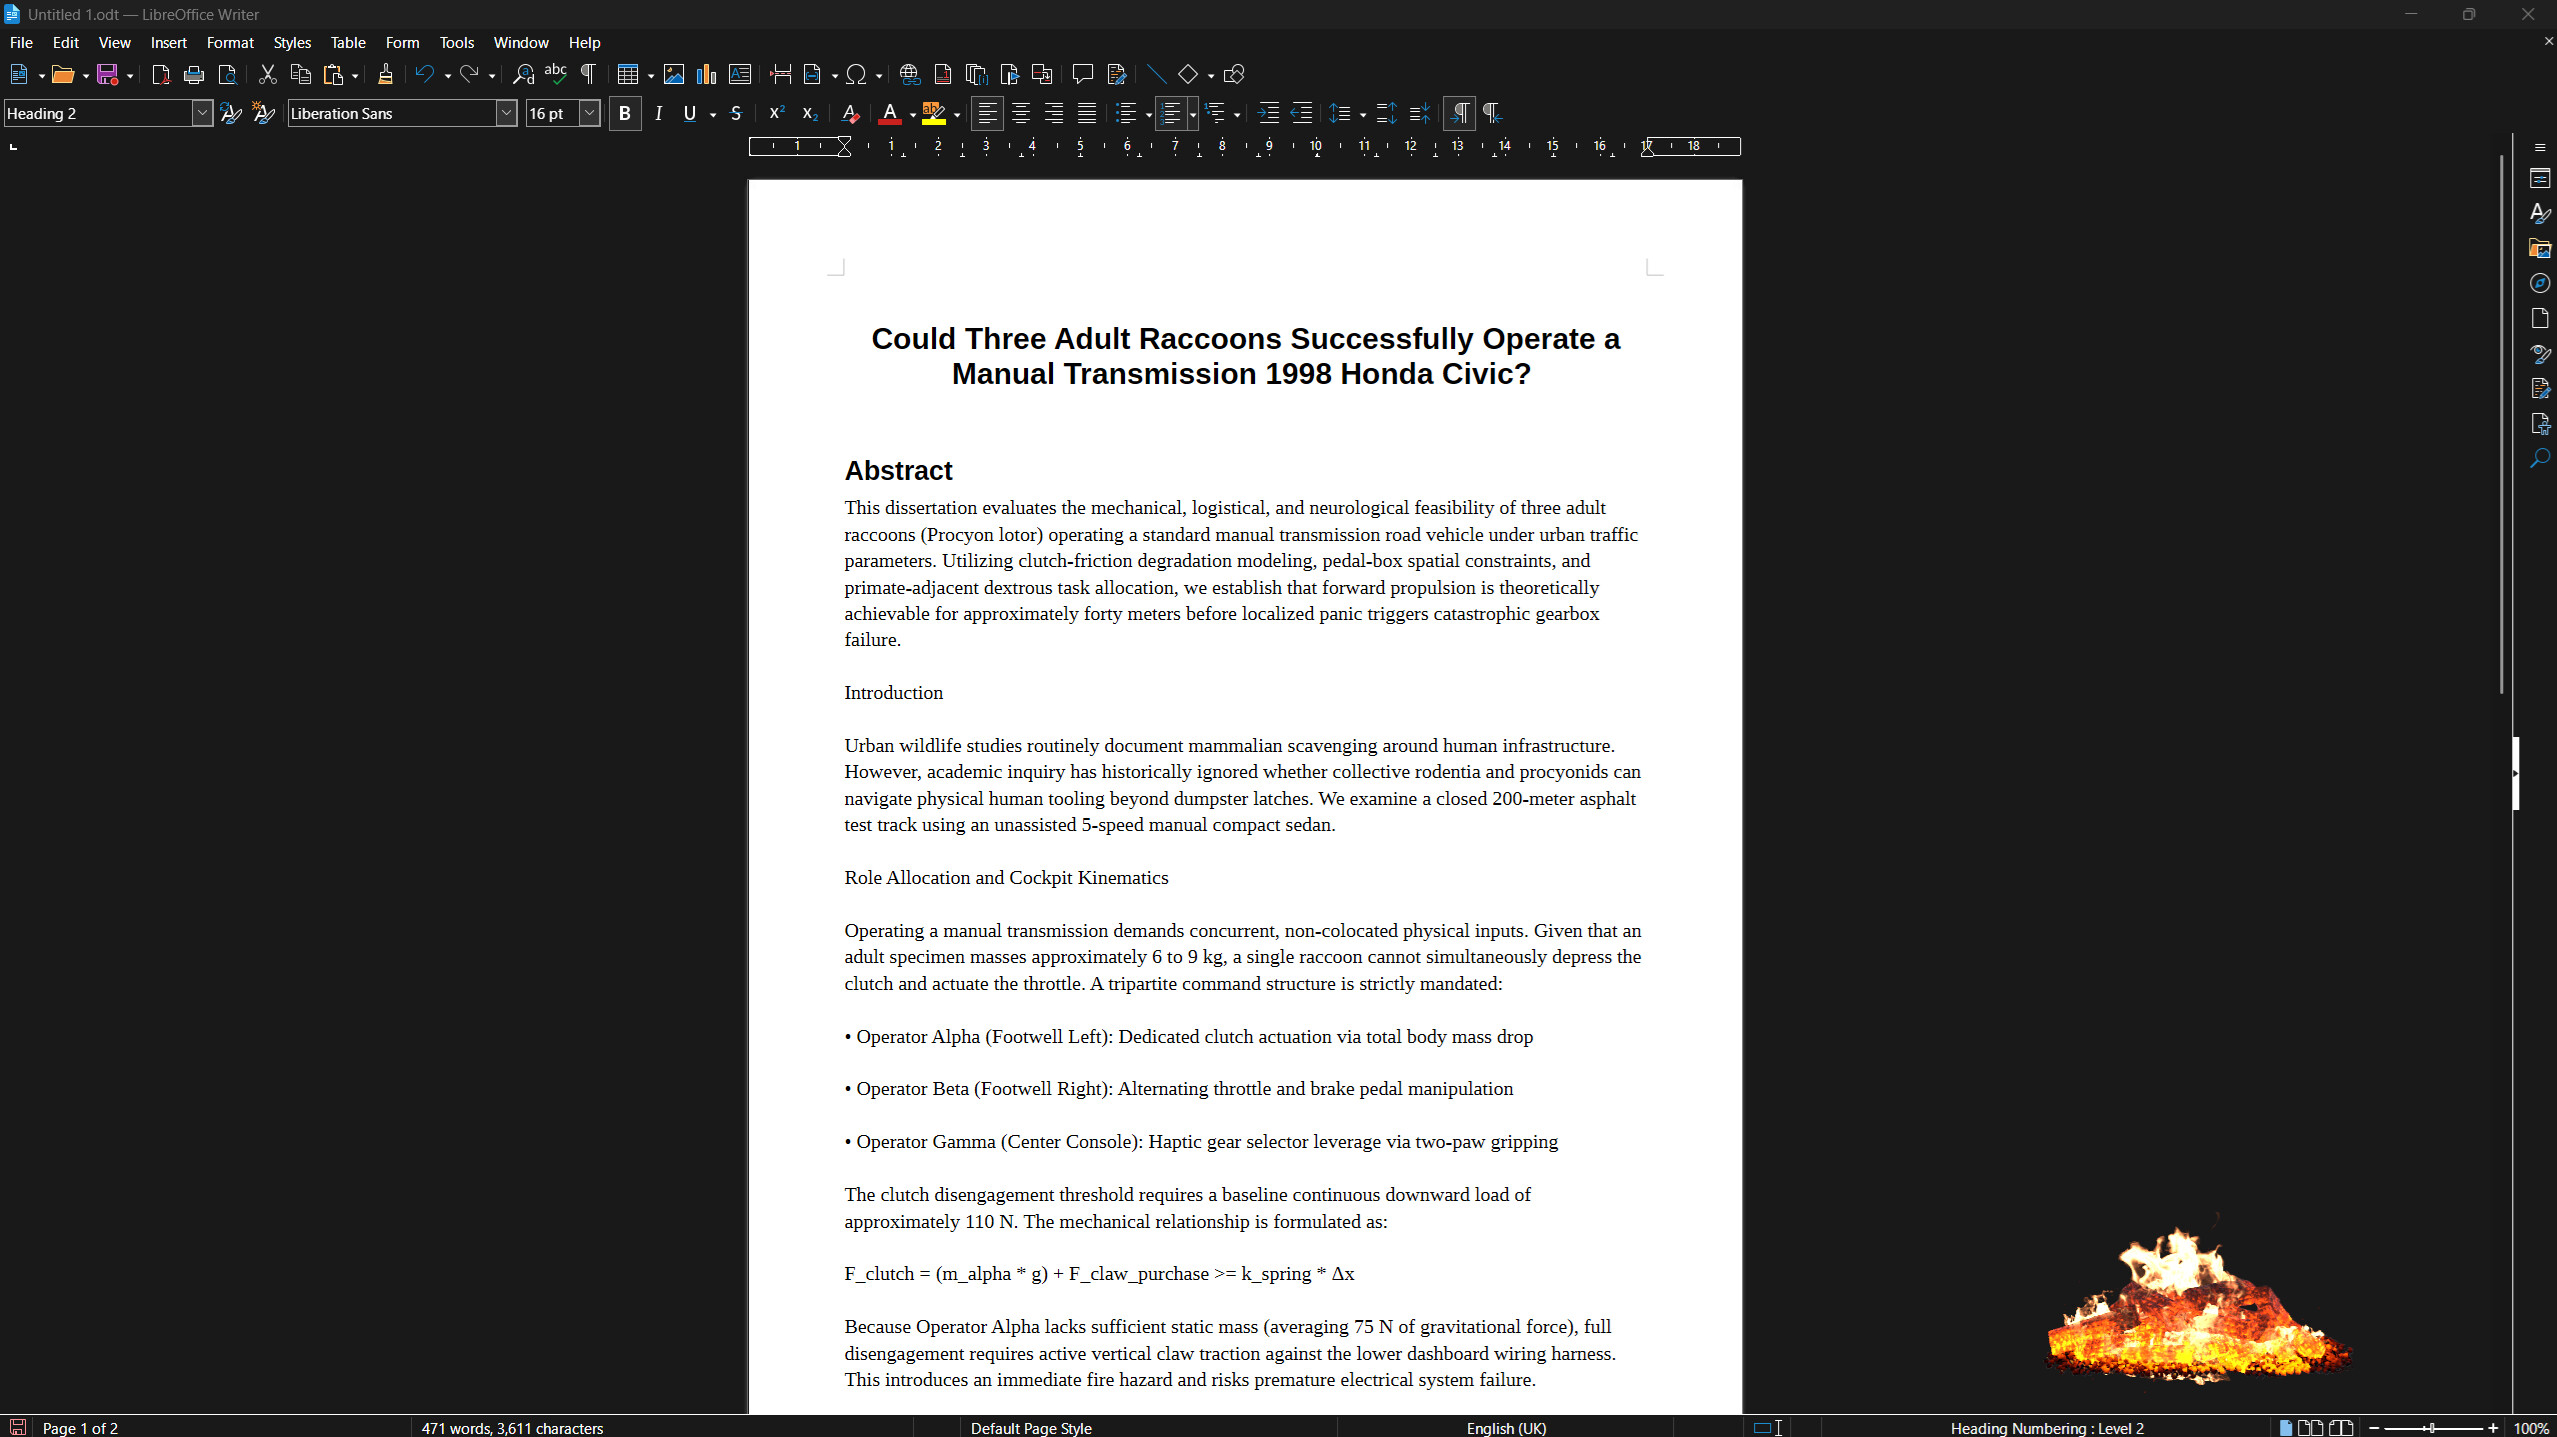This screenshot has height=1437, width=2557.
Task: Open the paragraph style dropdown
Action: coord(202,113)
